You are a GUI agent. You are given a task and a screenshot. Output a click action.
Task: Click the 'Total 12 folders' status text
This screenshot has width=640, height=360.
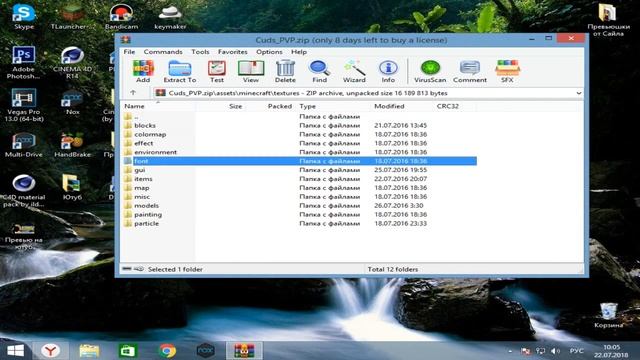(393, 269)
